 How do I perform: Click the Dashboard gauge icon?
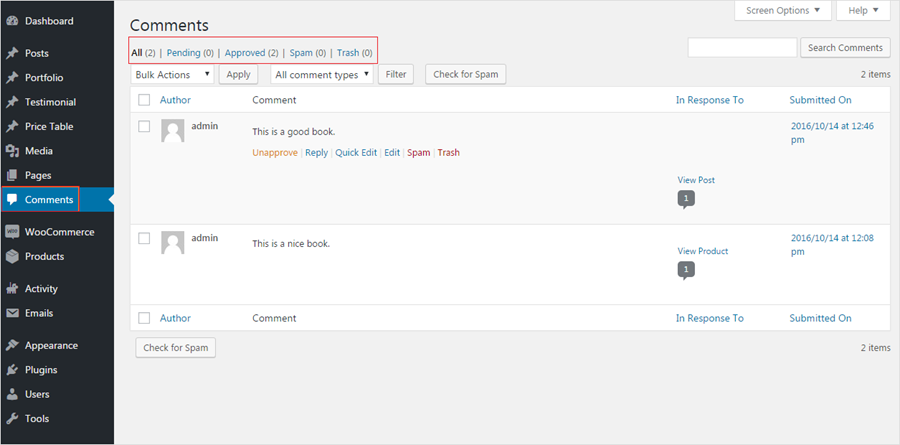pos(11,21)
